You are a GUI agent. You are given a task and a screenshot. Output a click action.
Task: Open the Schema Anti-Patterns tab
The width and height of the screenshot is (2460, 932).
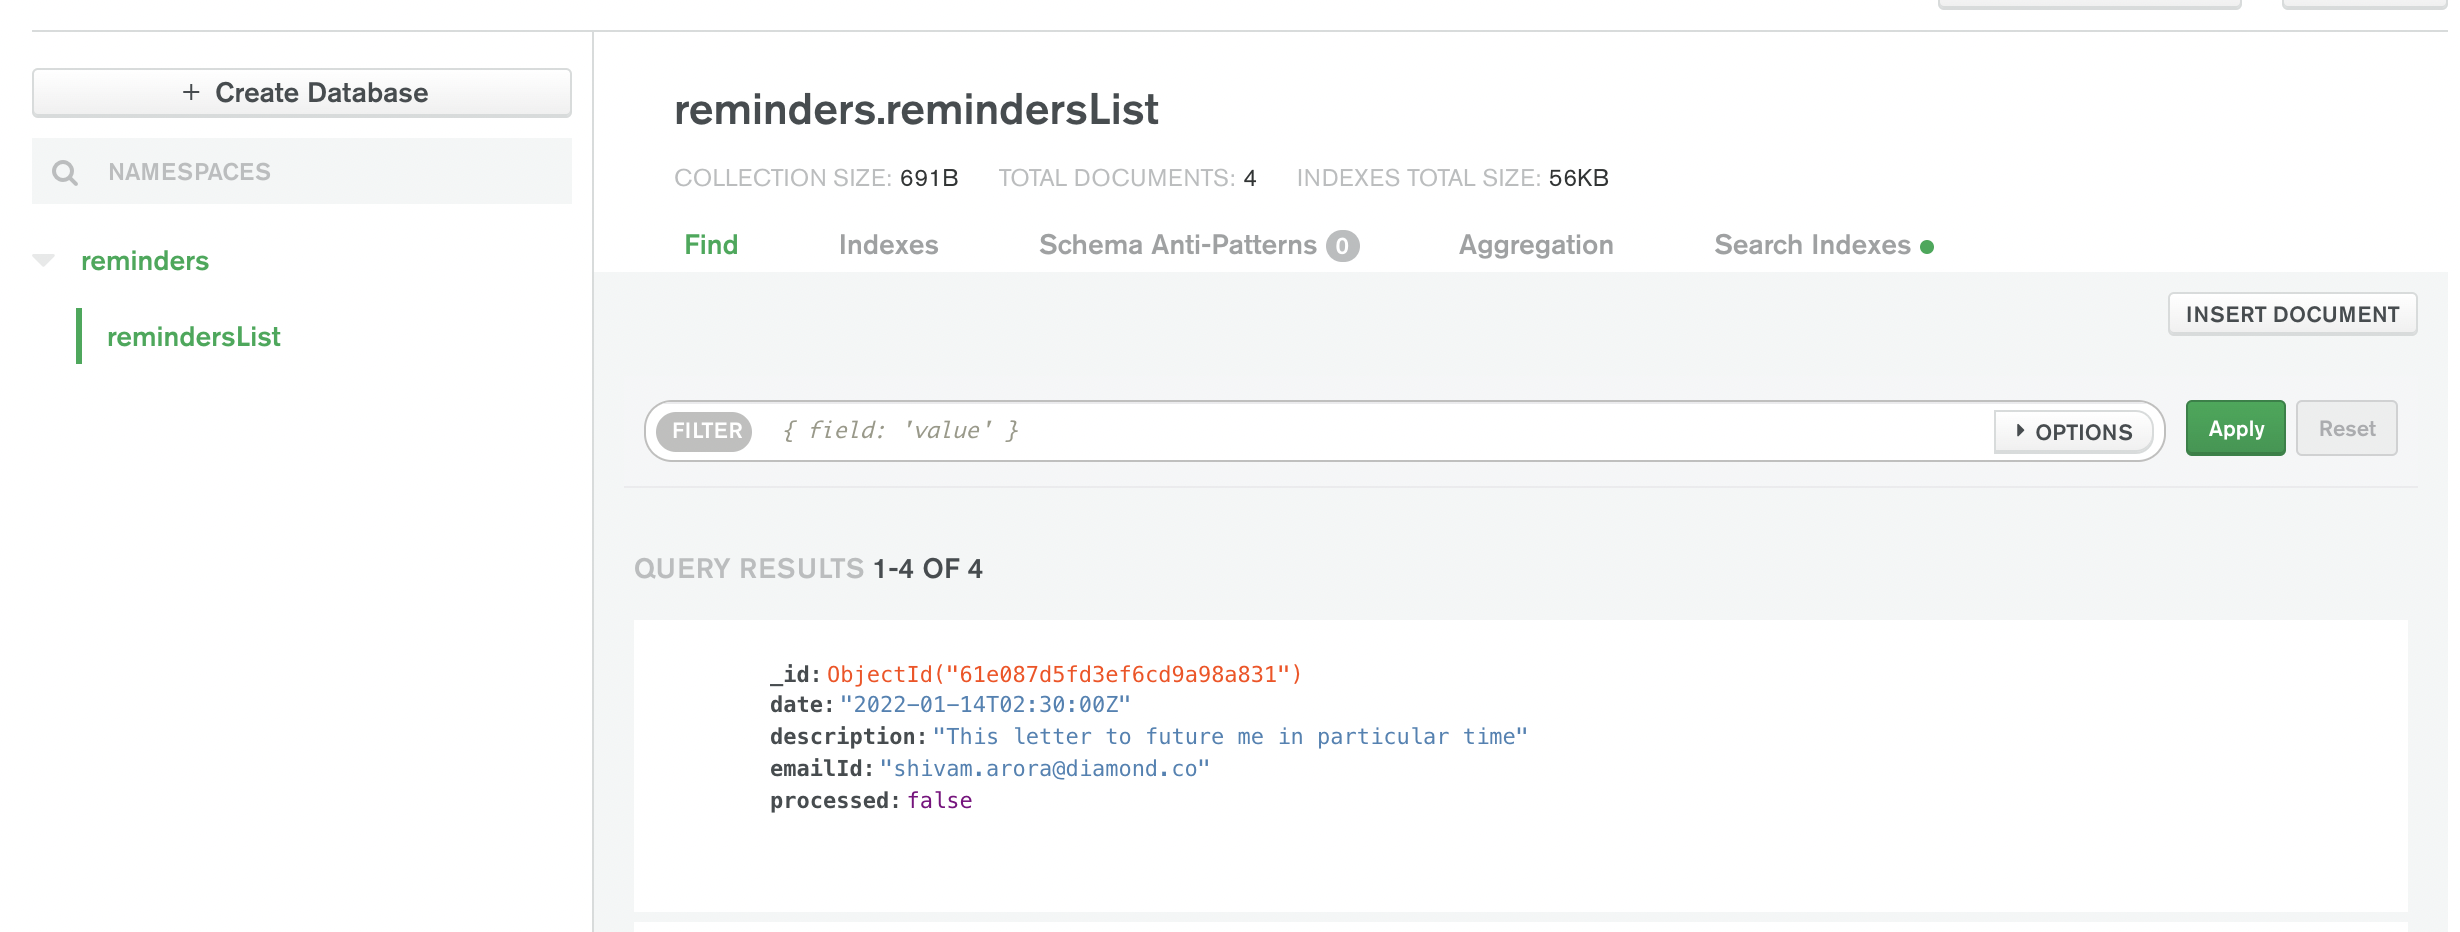(1177, 245)
